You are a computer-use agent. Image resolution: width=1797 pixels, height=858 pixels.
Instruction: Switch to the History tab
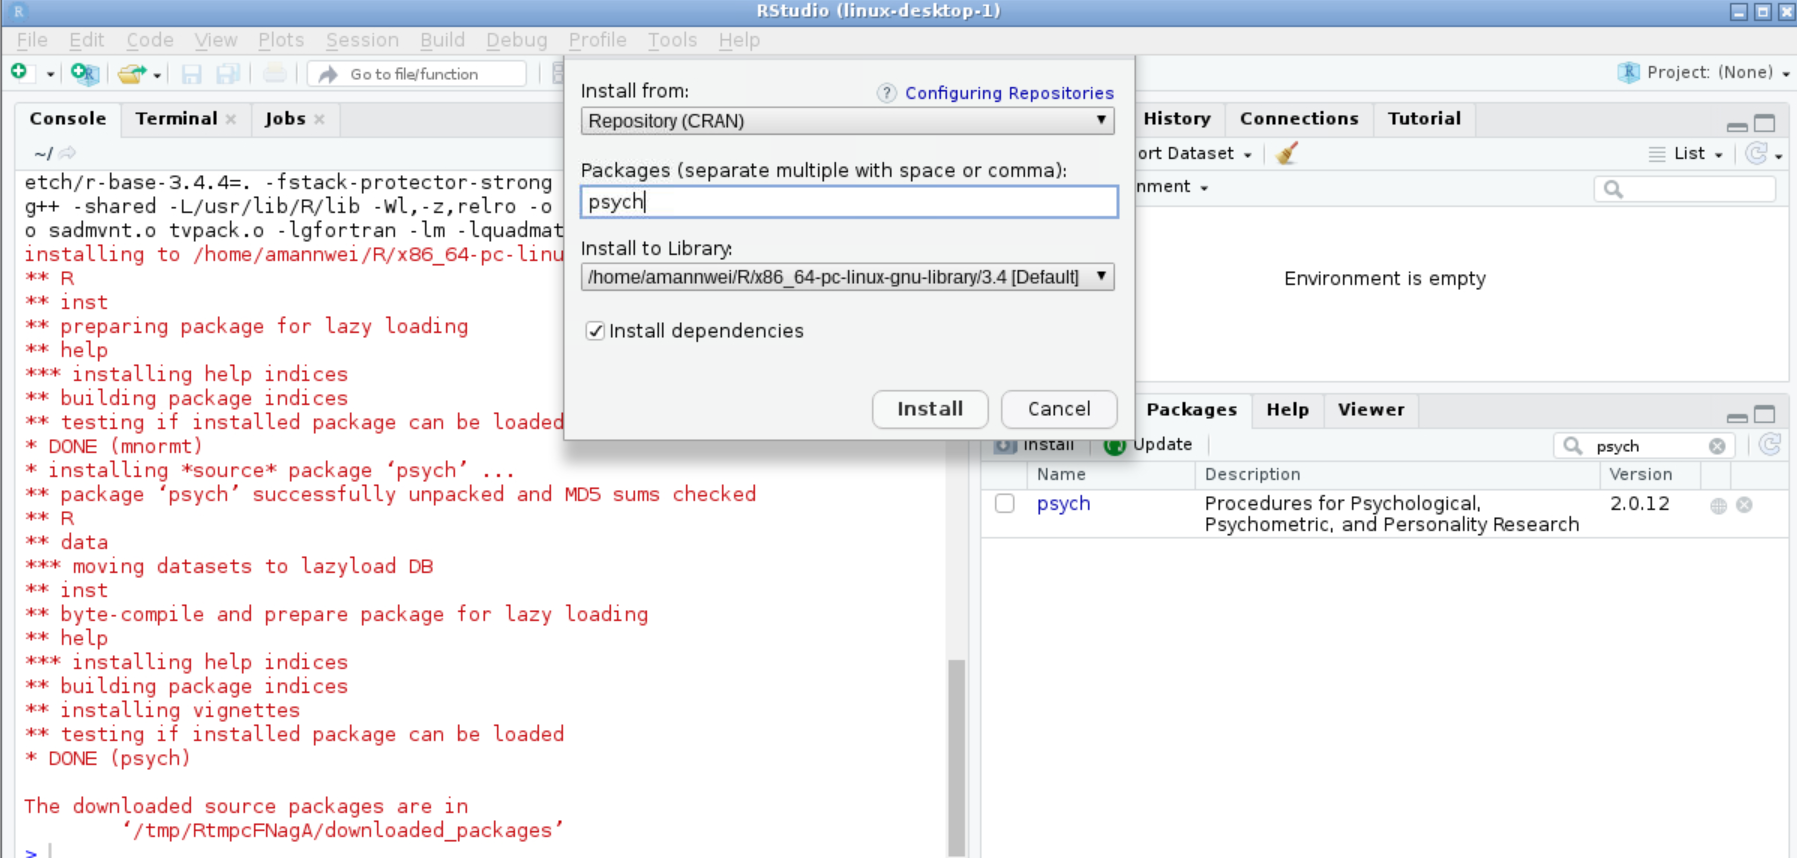click(x=1177, y=118)
